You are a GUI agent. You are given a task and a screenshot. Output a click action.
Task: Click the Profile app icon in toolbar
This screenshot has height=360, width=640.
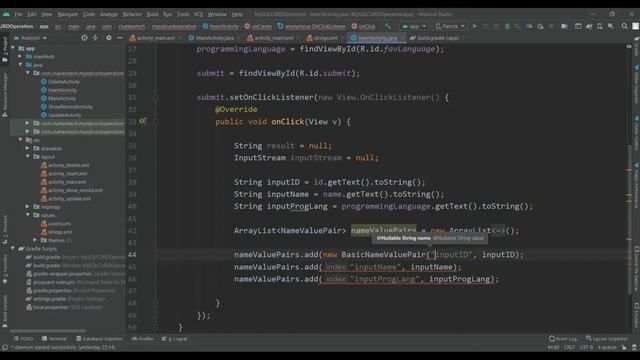click(529, 26)
